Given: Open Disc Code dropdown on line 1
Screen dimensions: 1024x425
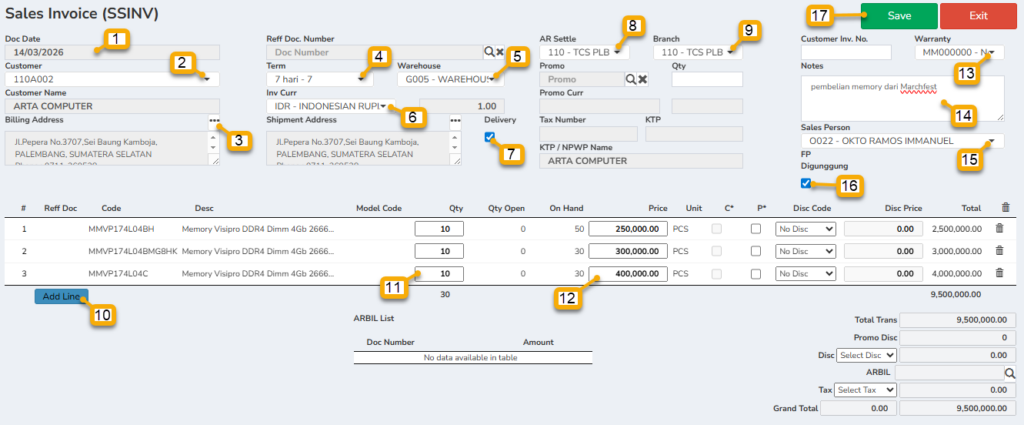Looking at the screenshot, I should pyautogui.click(x=805, y=228).
